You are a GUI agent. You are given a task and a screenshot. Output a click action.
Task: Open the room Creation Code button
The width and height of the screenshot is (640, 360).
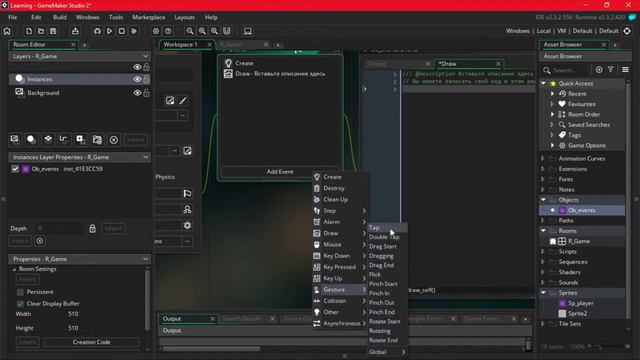[x=91, y=342]
